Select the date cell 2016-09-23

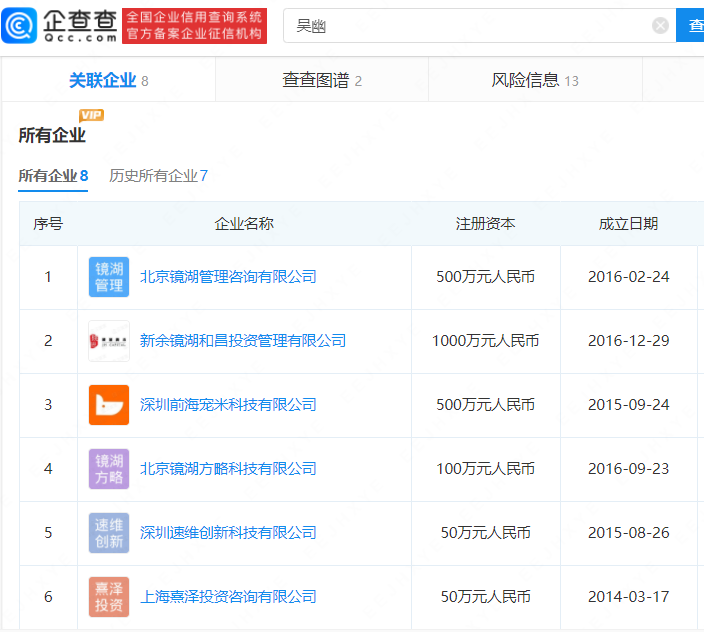tap(629, 469)
